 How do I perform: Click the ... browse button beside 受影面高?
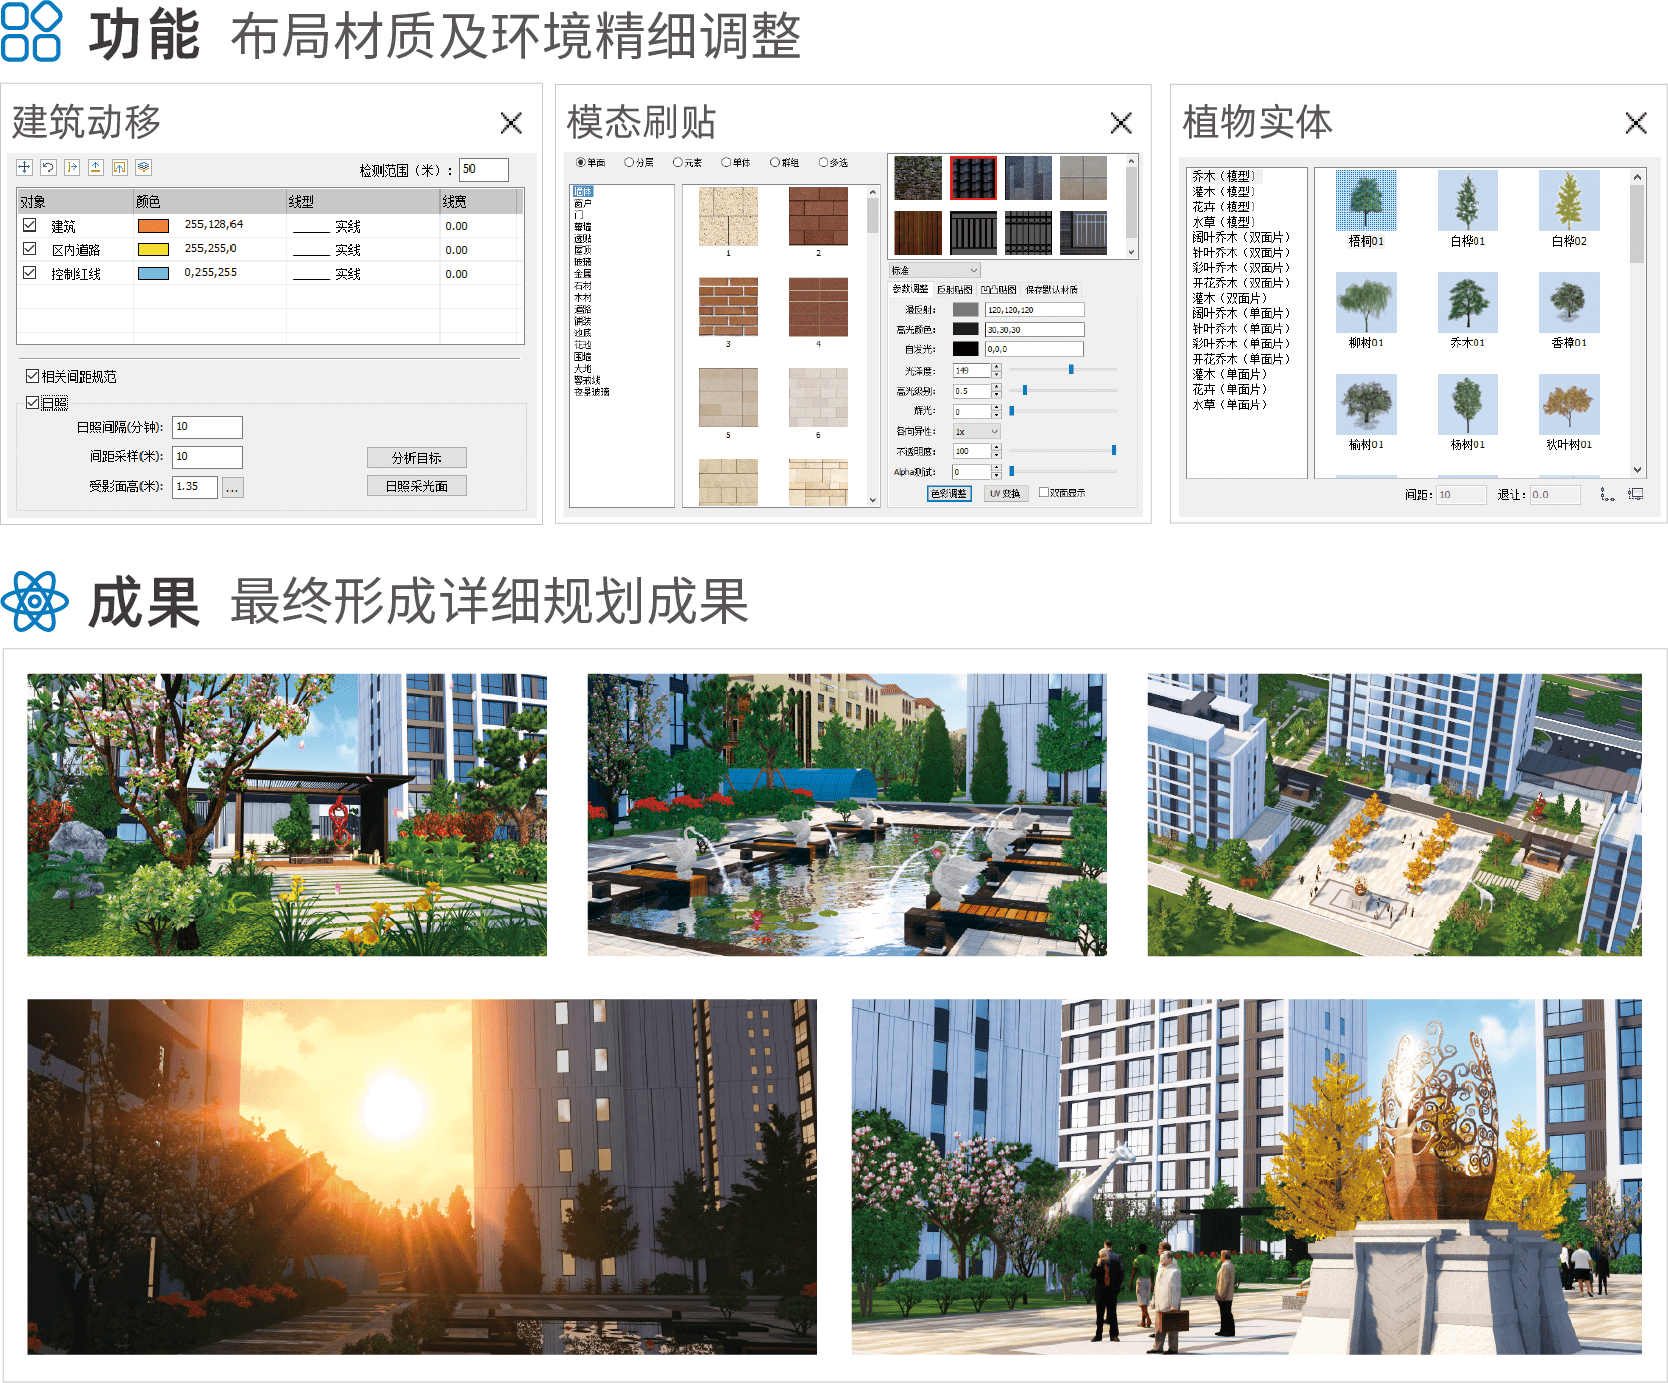232,488
